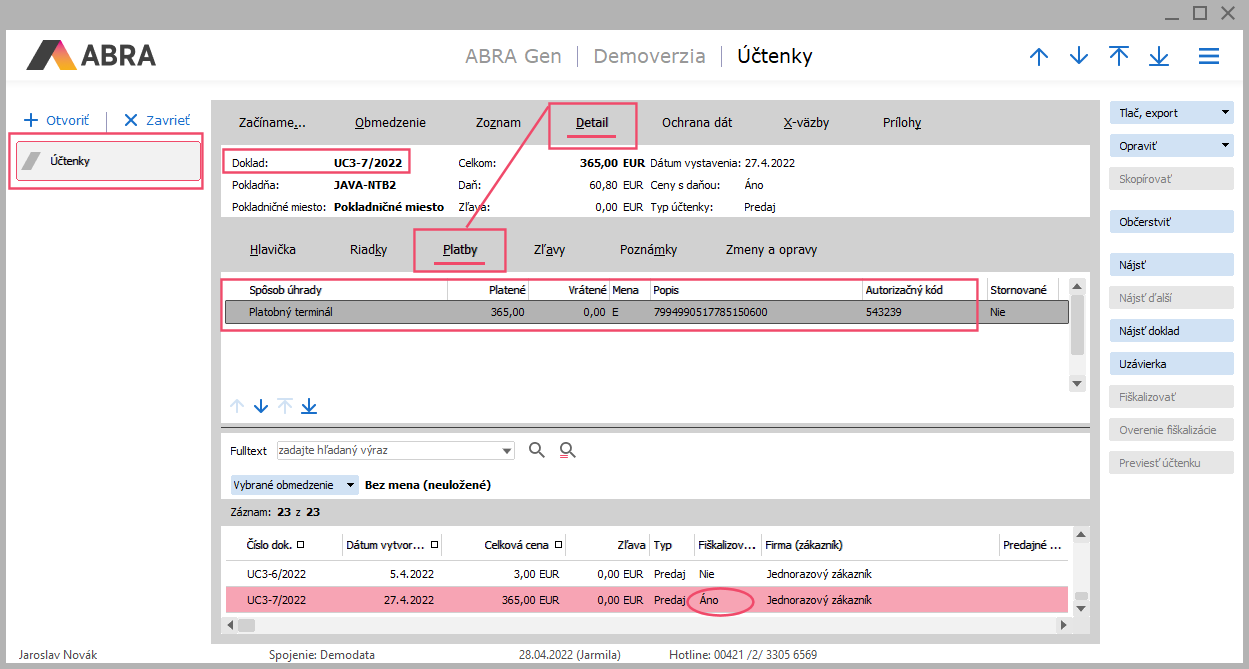Click the fulltext search magnifier icon

pos(537,450)
